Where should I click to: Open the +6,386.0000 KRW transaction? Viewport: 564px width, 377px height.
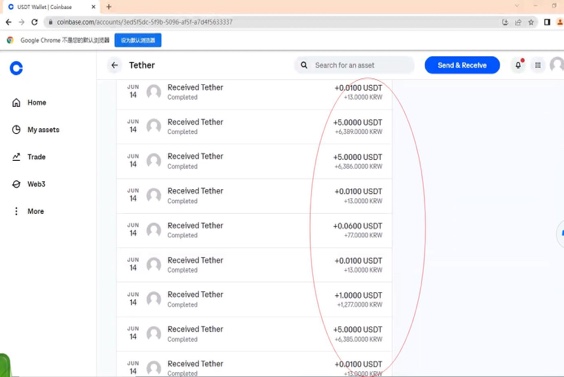pos(254,161)
